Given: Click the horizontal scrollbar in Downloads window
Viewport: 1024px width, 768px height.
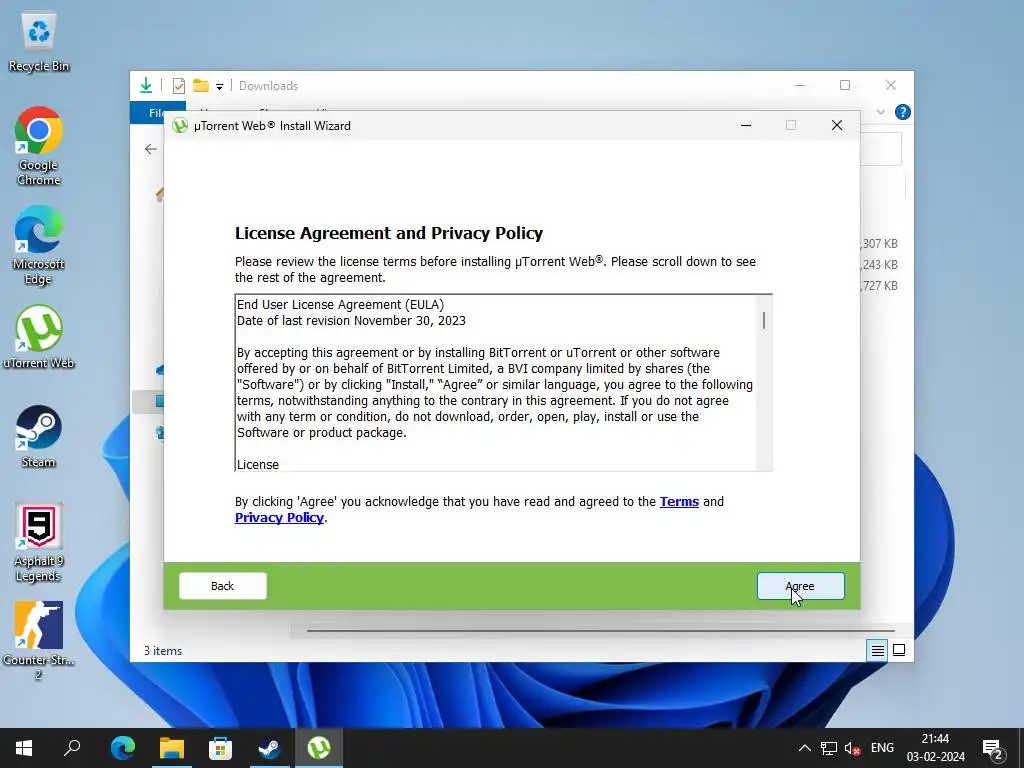Looking at the screenshot, I should (x=600, y=631).
